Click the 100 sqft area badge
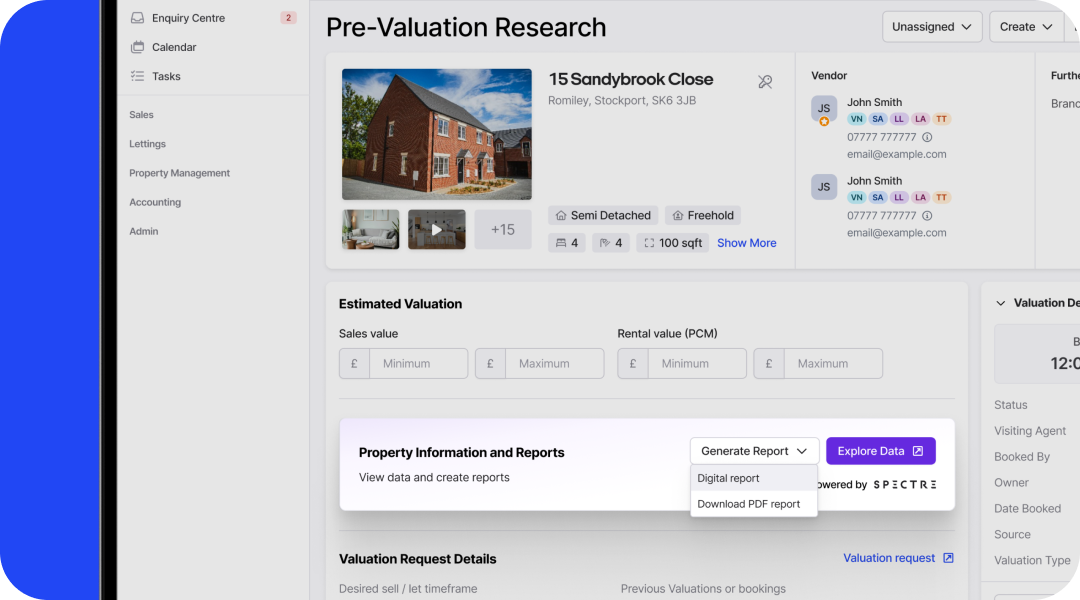This screenshot has height=600, width=1080. click(x=672, y=242)
